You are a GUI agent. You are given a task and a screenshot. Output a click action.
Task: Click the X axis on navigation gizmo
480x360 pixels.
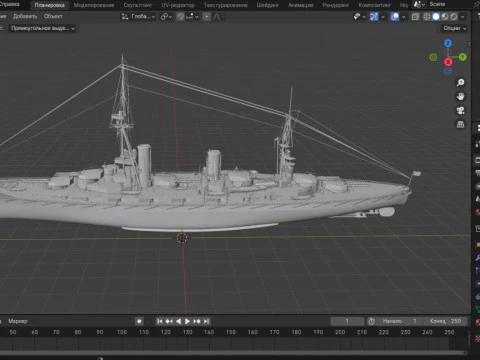coord(448,62)
